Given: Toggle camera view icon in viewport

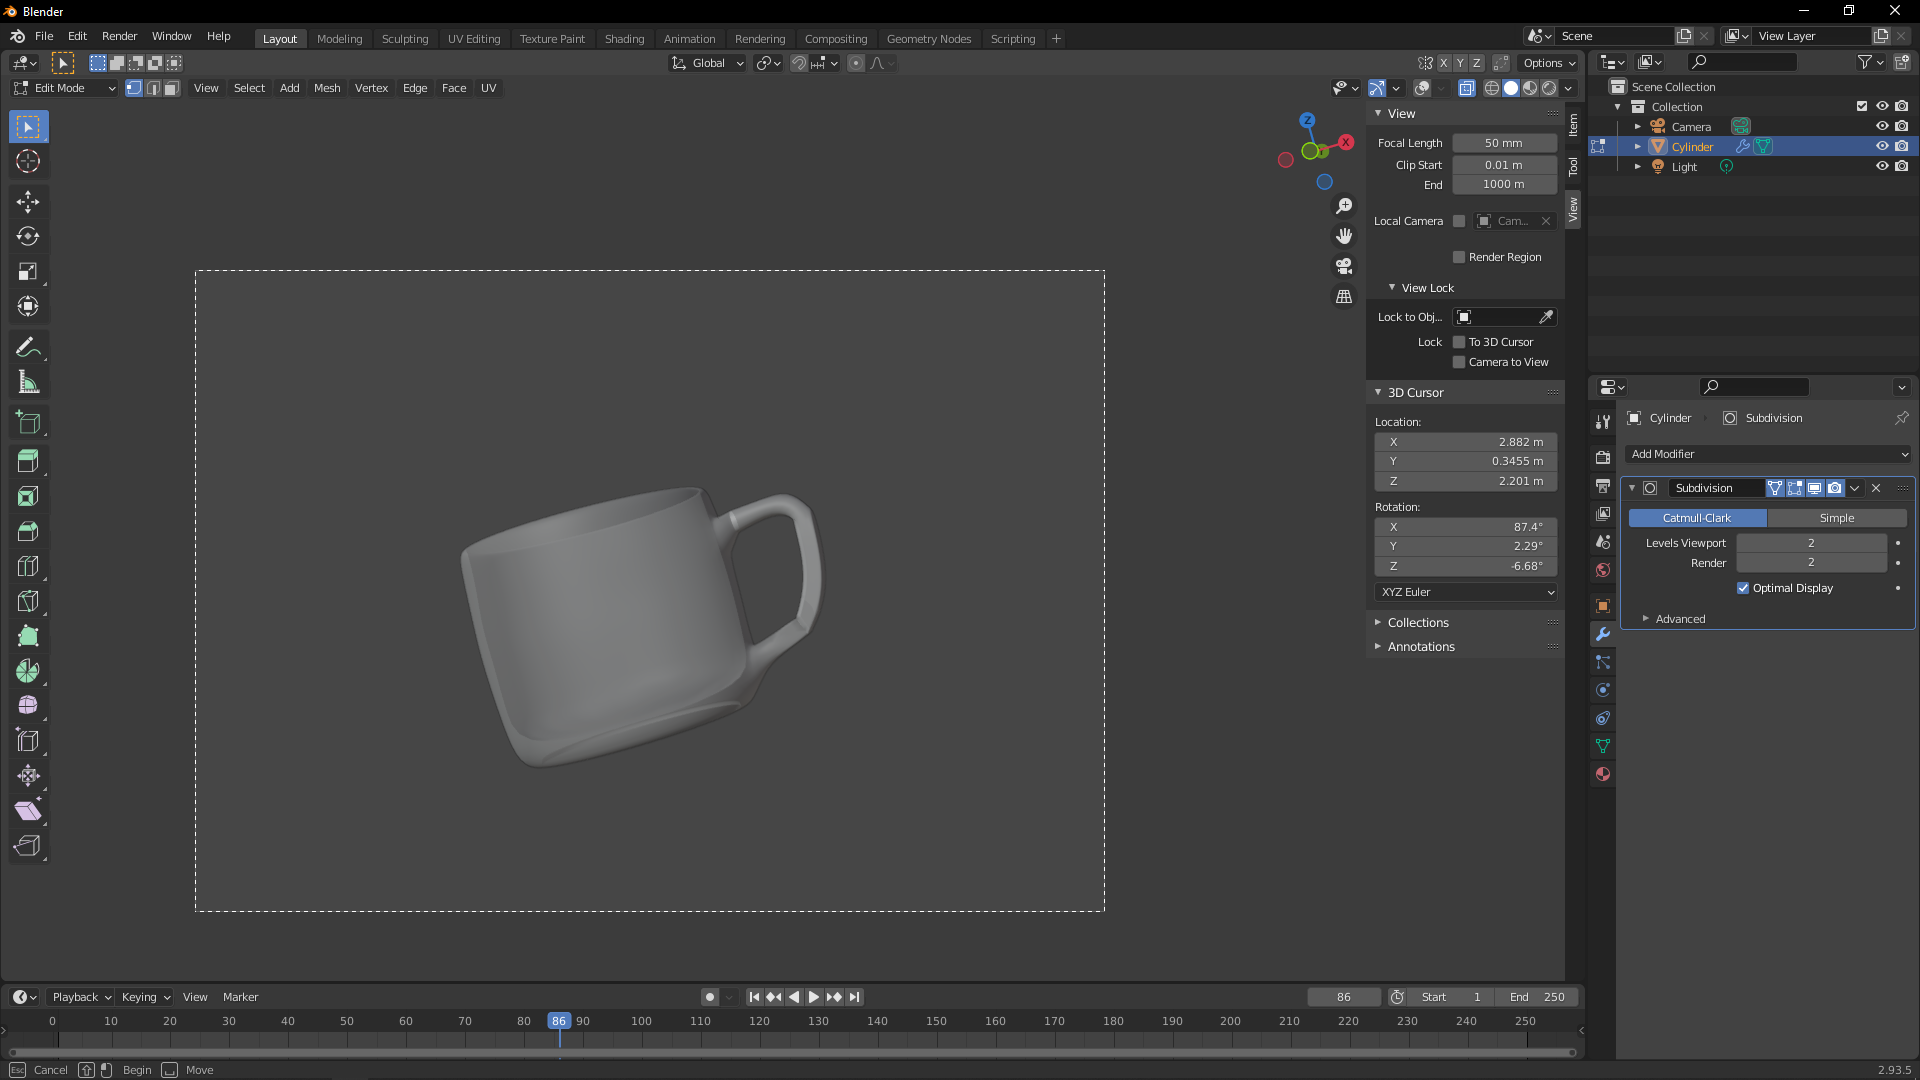Looking at the screenshot, I should click(x=1344, y=266).
